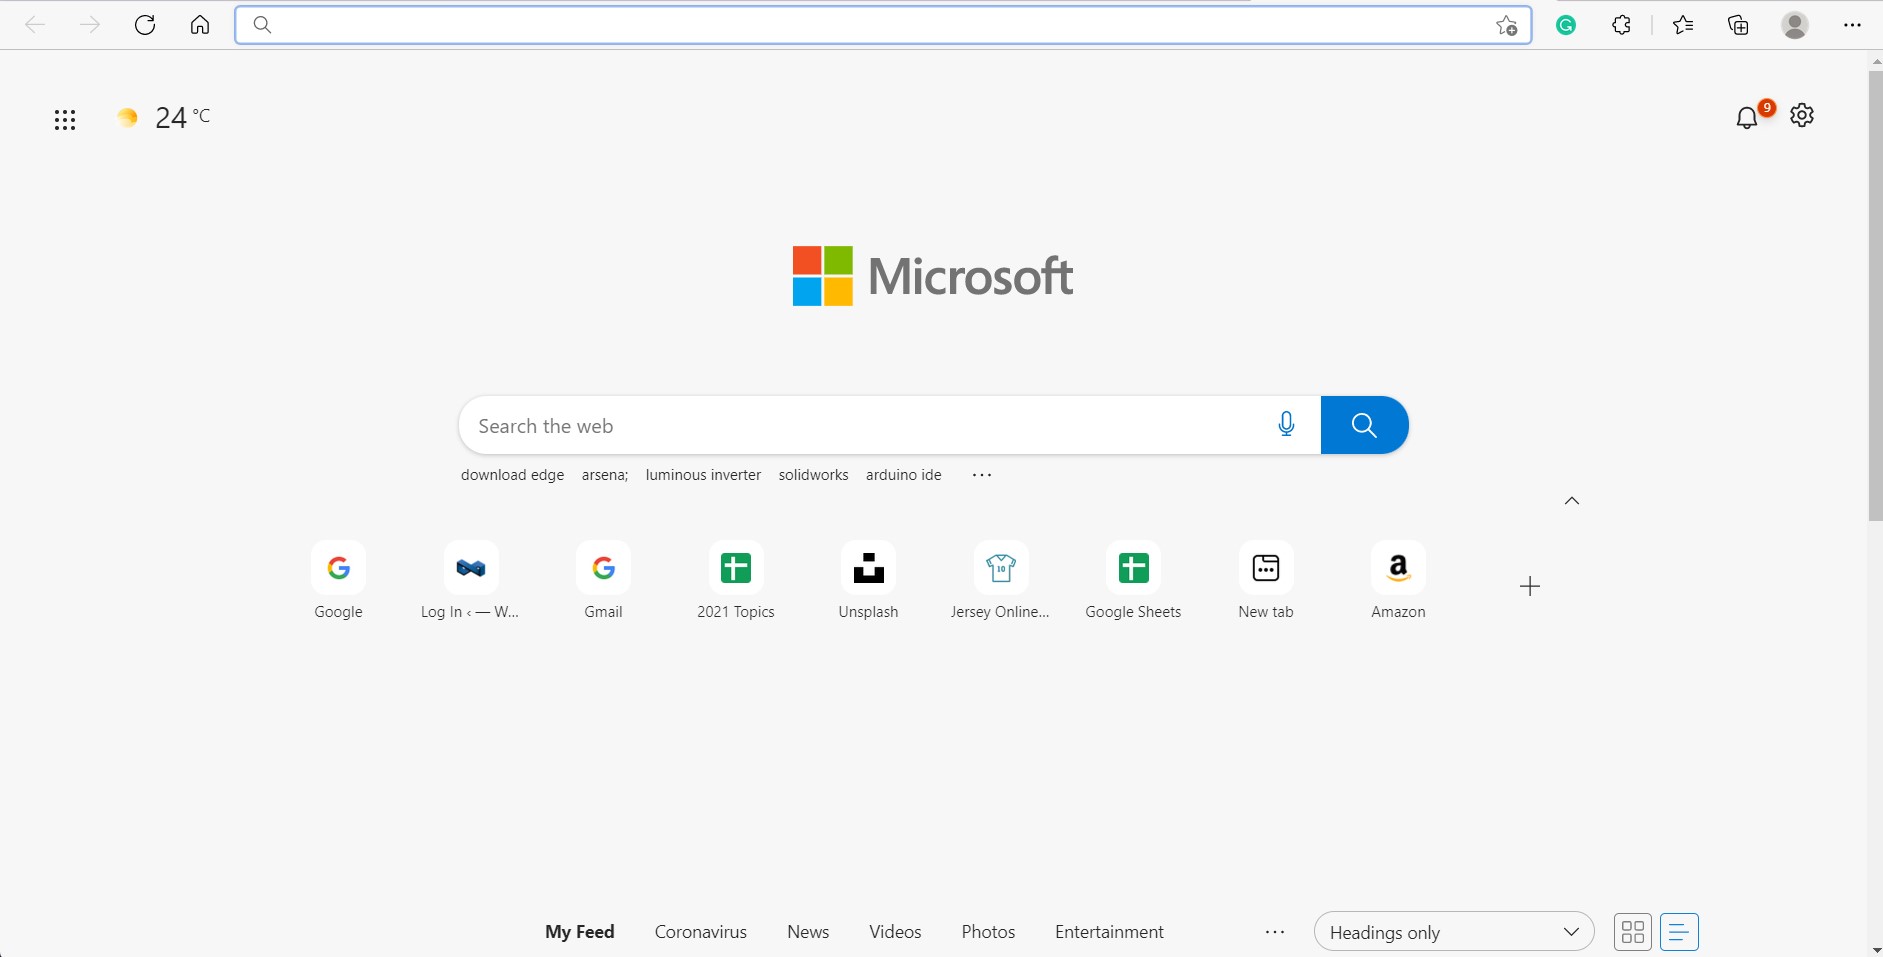Screen dimensions: 1883x957
Task: Select the Coronavirus tab
Action: (701, 932)
